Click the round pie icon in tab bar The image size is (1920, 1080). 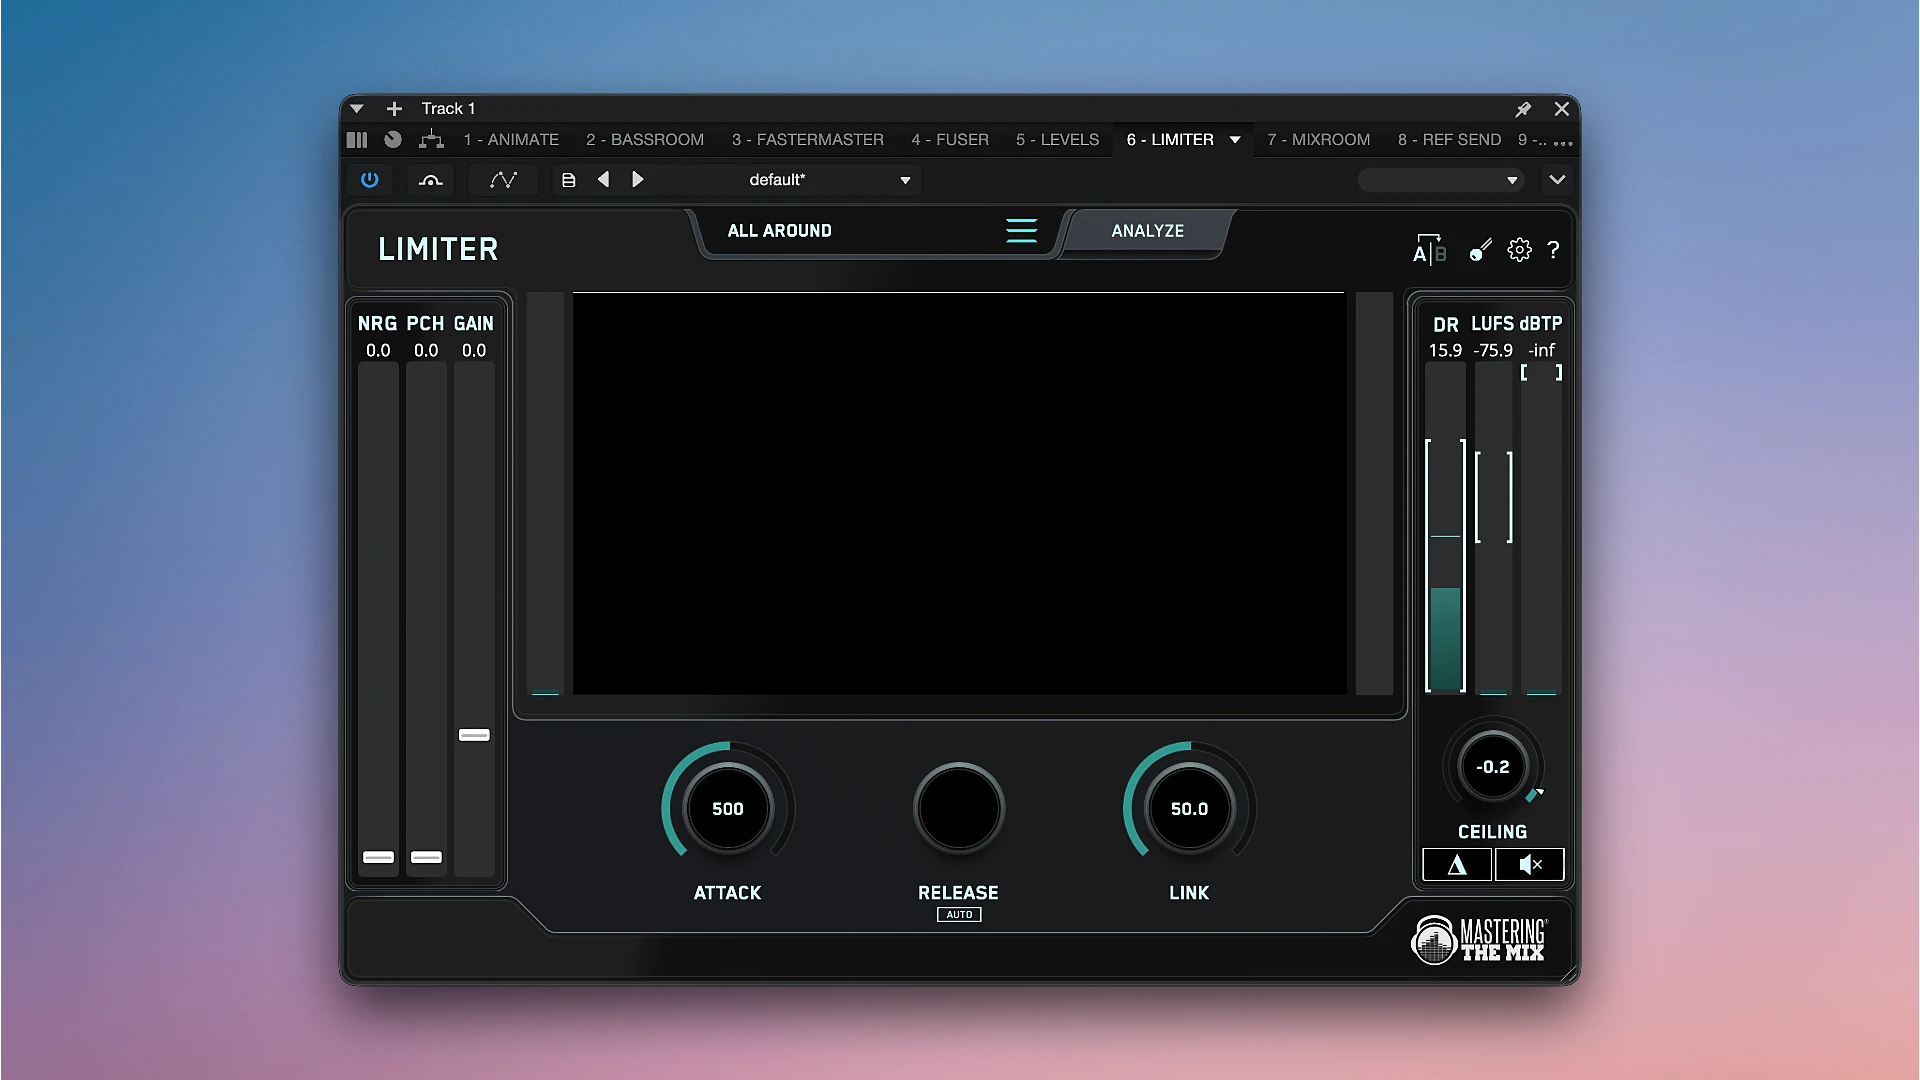coord(393,140)
